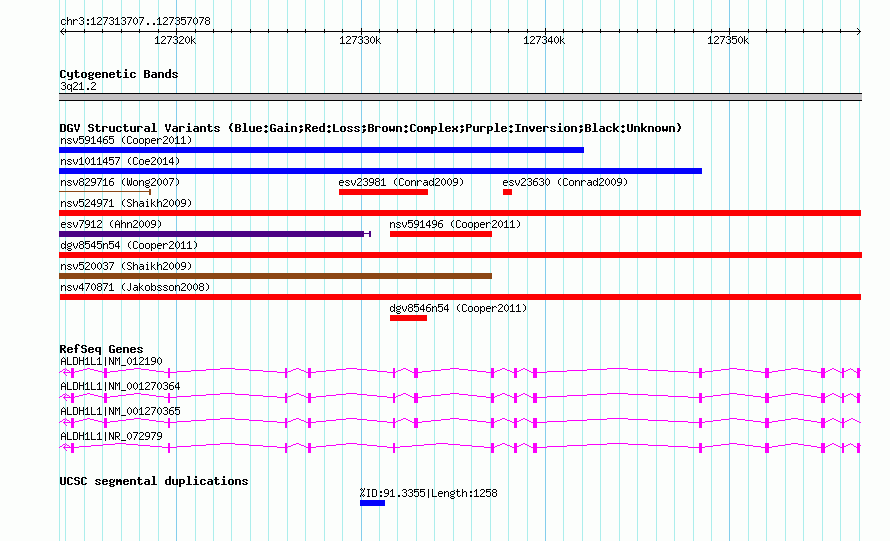This screenshot has width=890, height=541.
Task: Open the esv23981 (Conrad2009) label
Action: tap(401, 182)
